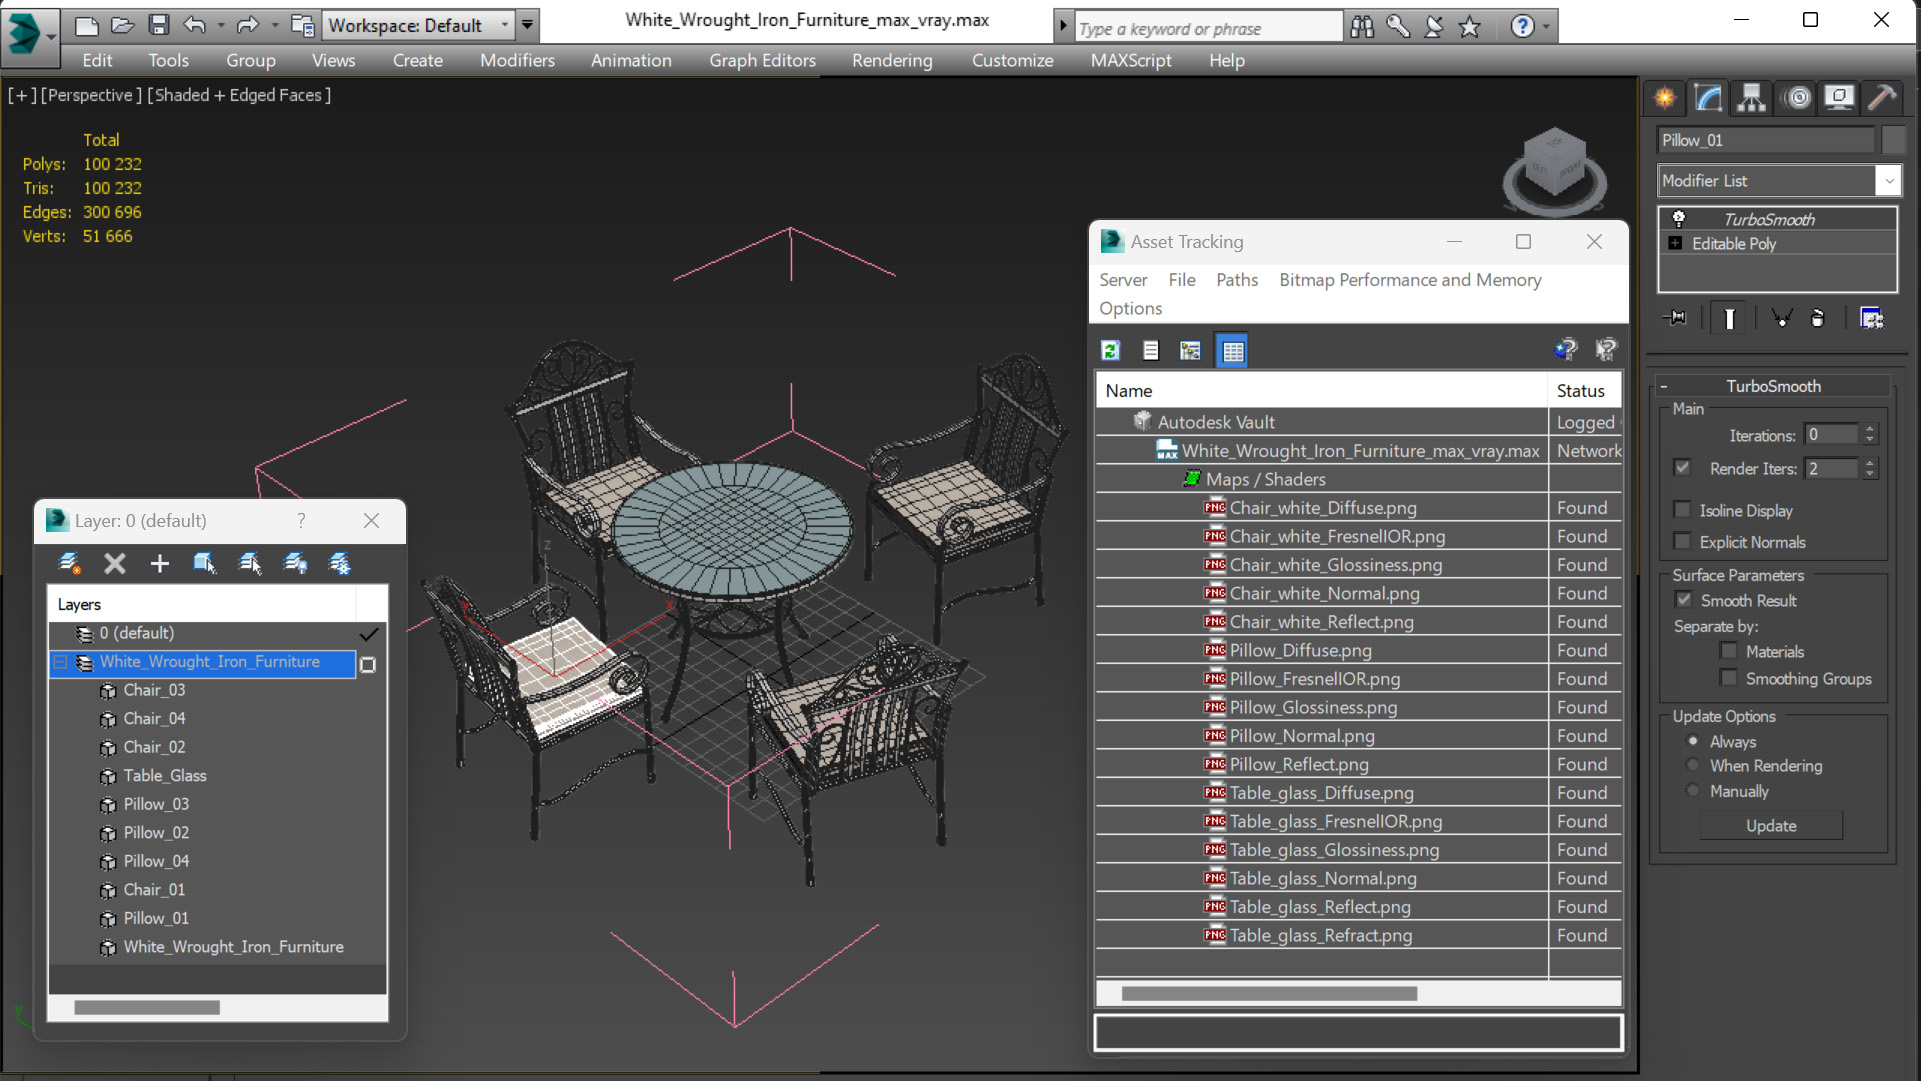Viewport: 1921px width, 1081px height.
Task: Open the Quick Access toolbar dropdown arrow
Action: coord(527,25)
